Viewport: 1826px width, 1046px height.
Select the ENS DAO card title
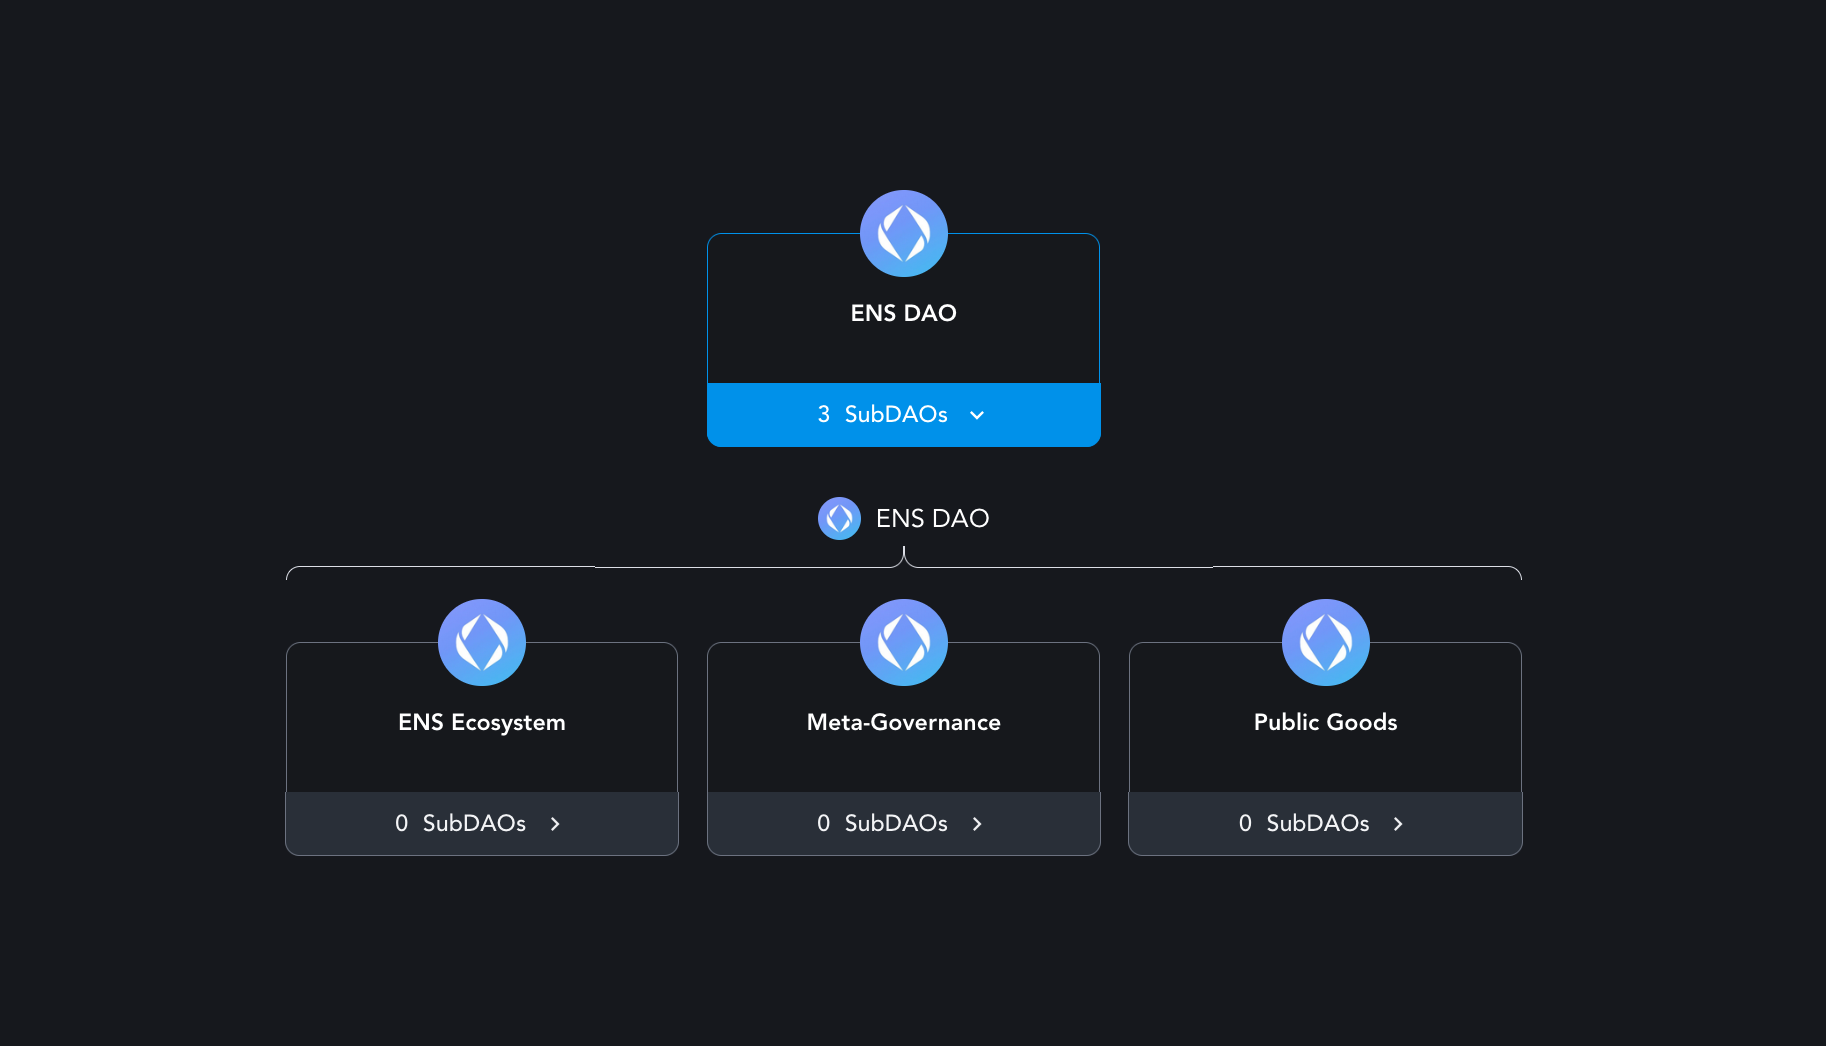click(x=903, y=312)
